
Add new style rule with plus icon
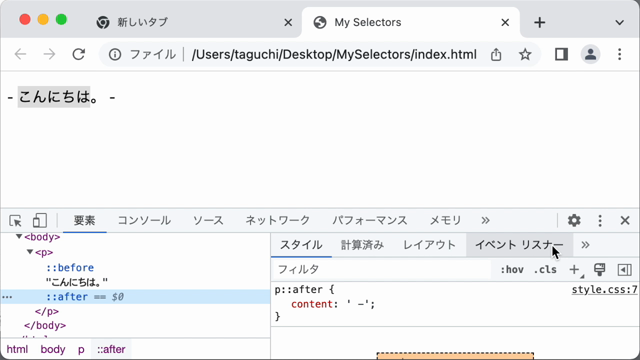point(575,269)
